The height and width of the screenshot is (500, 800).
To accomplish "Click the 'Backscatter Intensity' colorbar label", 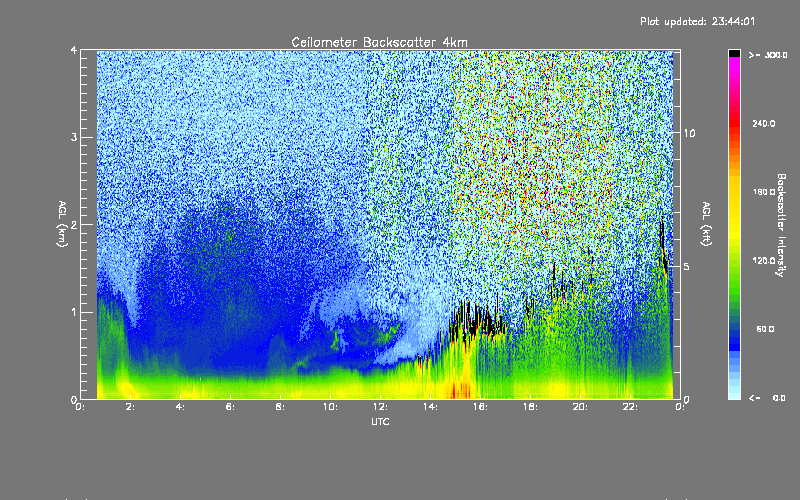I will pos(781,225).
